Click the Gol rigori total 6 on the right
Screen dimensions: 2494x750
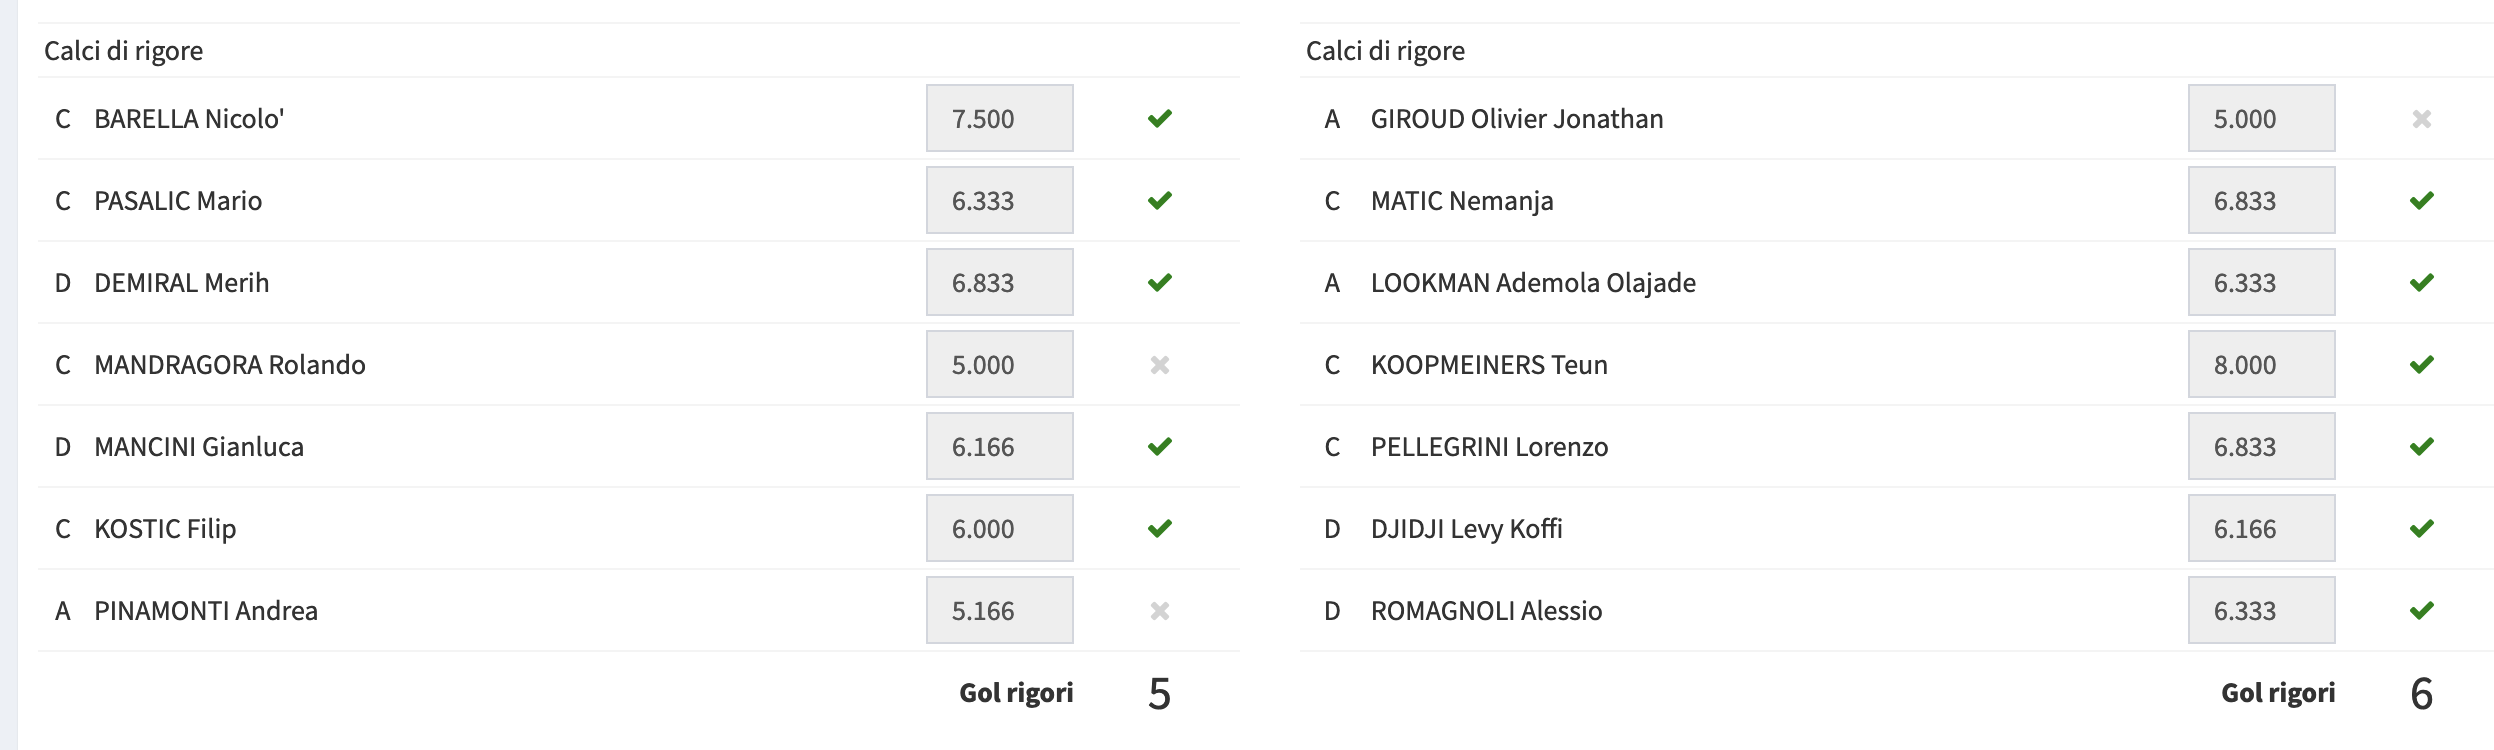[x=2422, y=693]
